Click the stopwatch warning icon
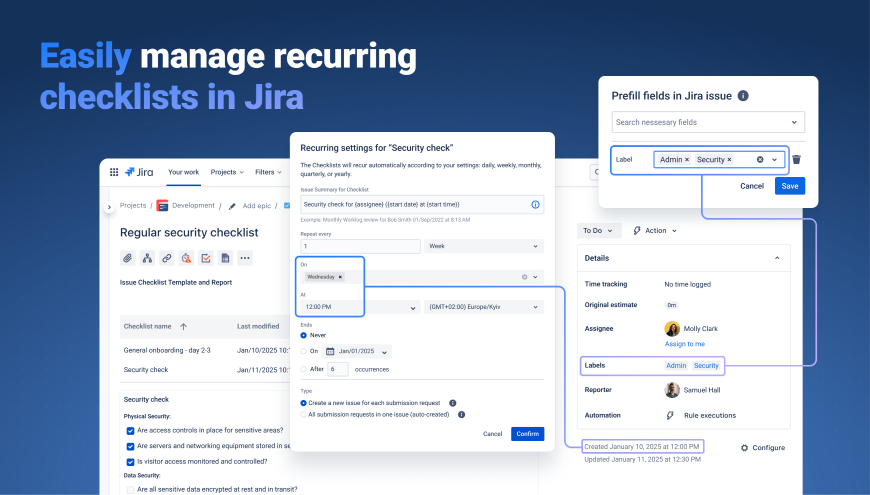The width and height of the screenshot is (870, 495). pyautogui.click(x=186, y=258)
